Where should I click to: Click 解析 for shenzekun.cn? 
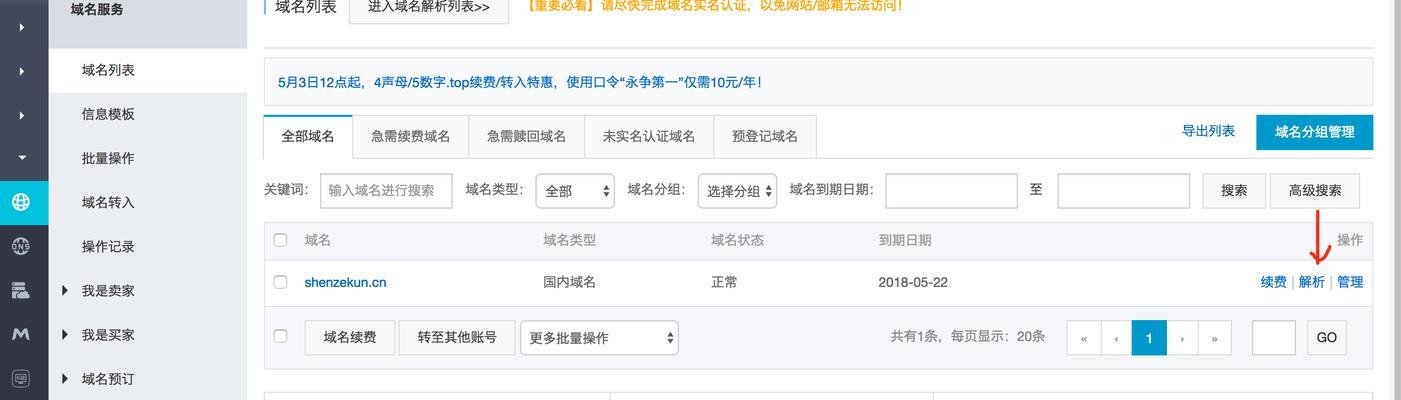(1311, 282)
